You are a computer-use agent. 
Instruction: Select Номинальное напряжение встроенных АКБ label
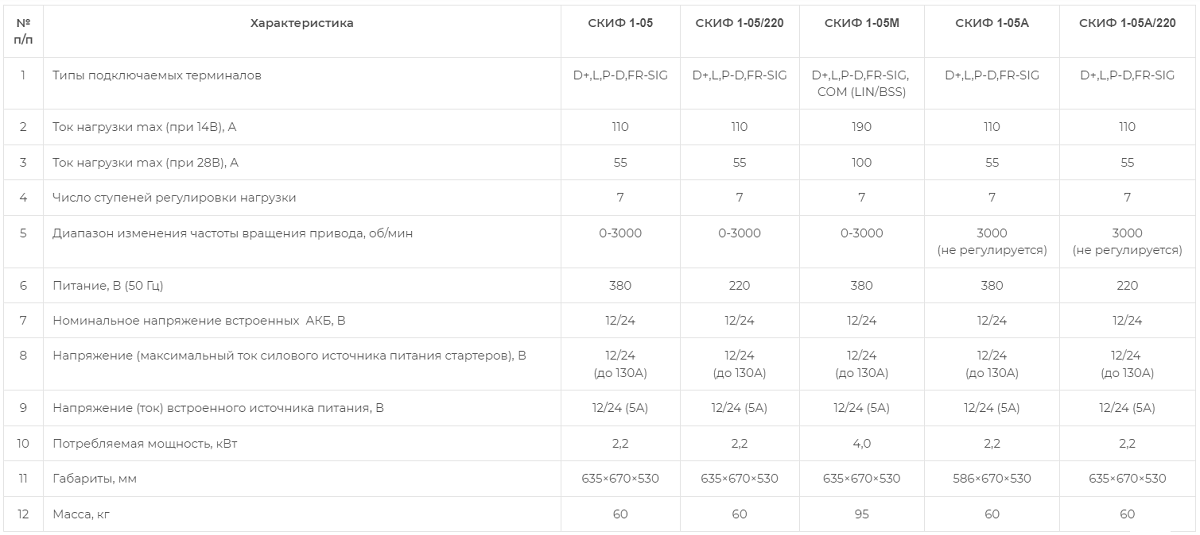(199, 321)
